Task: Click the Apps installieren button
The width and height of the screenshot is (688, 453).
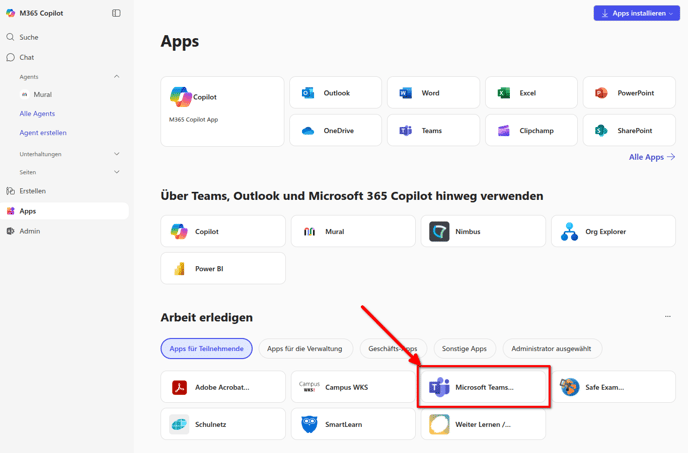Action: point(637,13)
